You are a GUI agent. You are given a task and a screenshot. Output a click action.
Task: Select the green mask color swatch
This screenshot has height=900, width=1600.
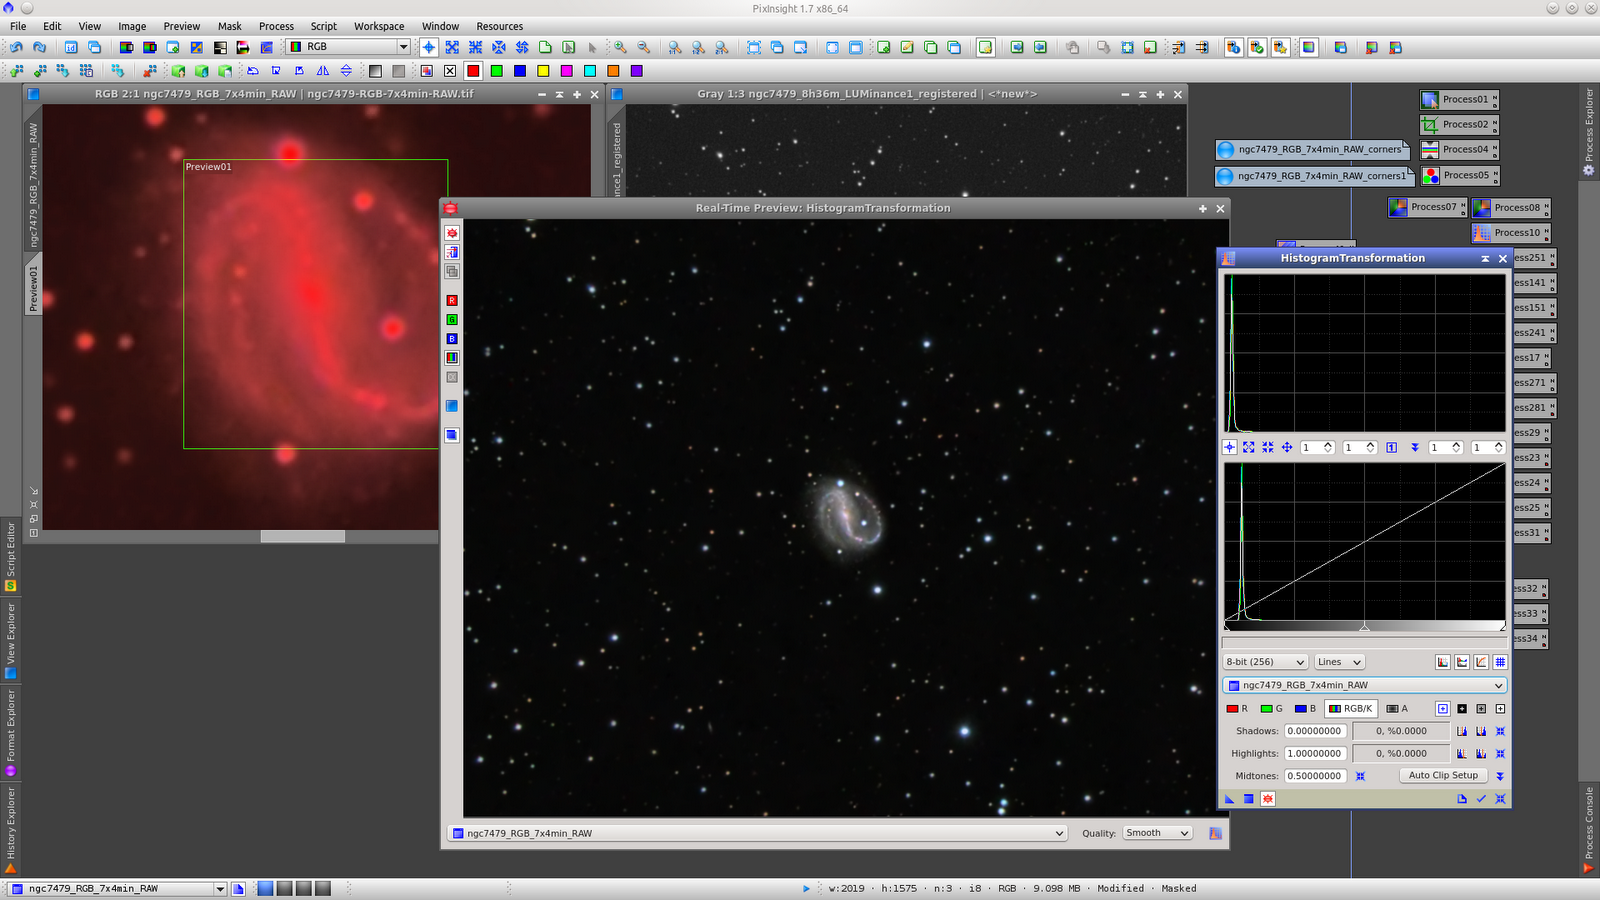(497, 71)
